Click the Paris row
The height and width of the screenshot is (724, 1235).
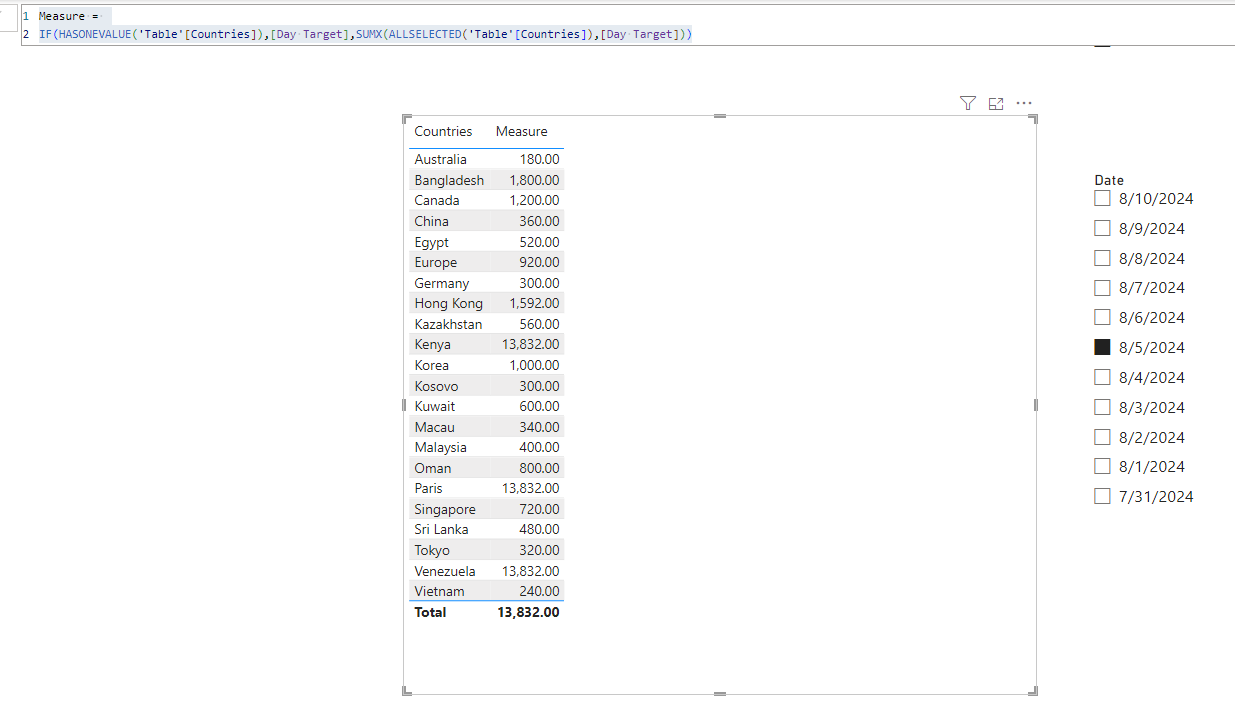point(486,488)
